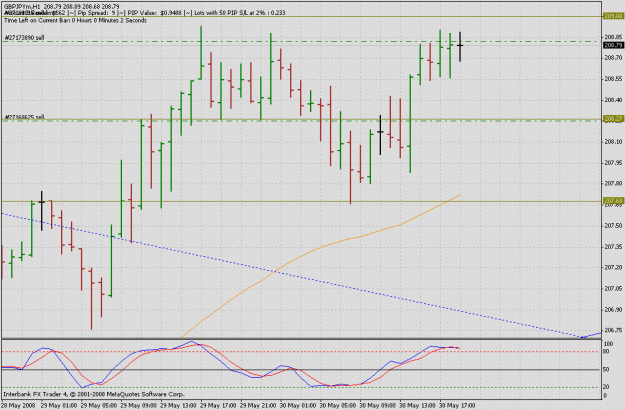The image size is (625, 410).
Task: Click the 30 May 05:00 time label
Action: (338, 406)
